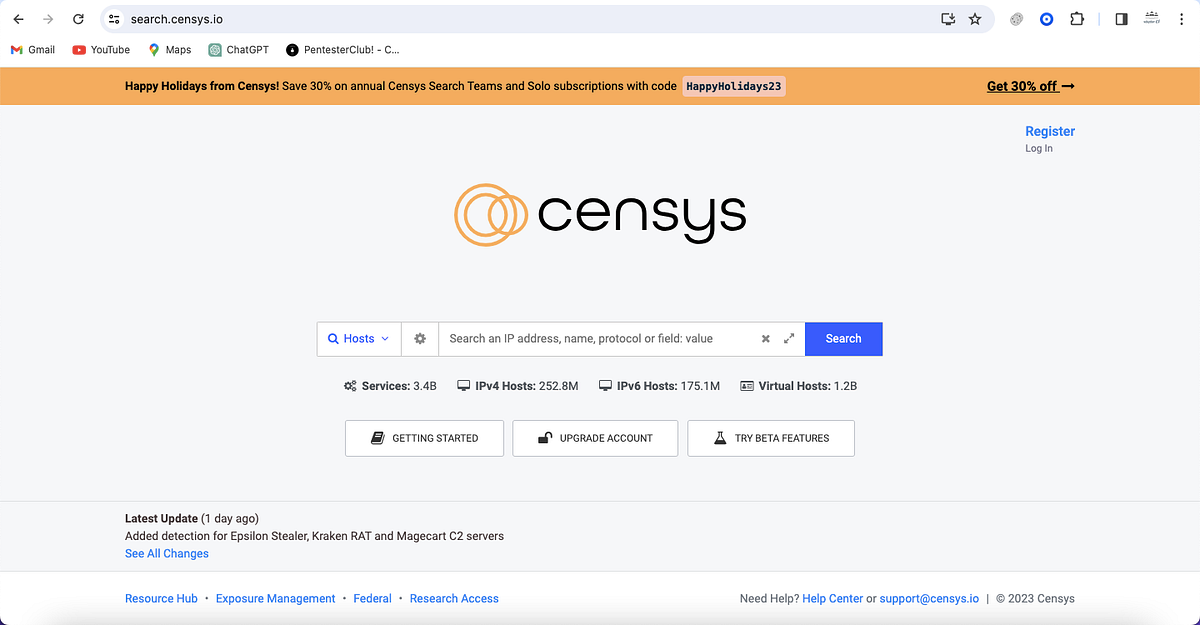Viewport: 1200px width, 625px height.
Task: Open Federal footer link
Action: (373, 599)
